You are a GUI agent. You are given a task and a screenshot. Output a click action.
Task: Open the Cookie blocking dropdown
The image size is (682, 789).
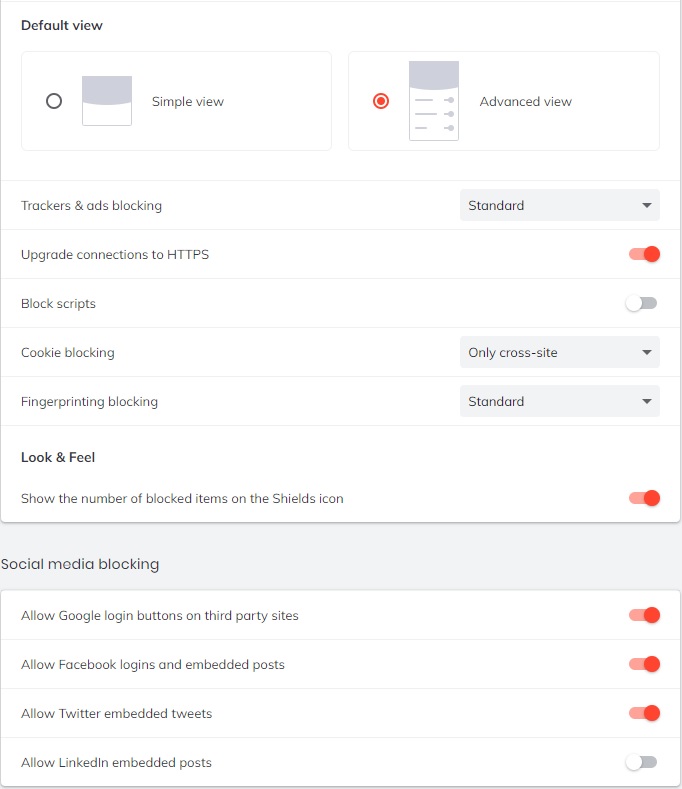coord(559,352)
